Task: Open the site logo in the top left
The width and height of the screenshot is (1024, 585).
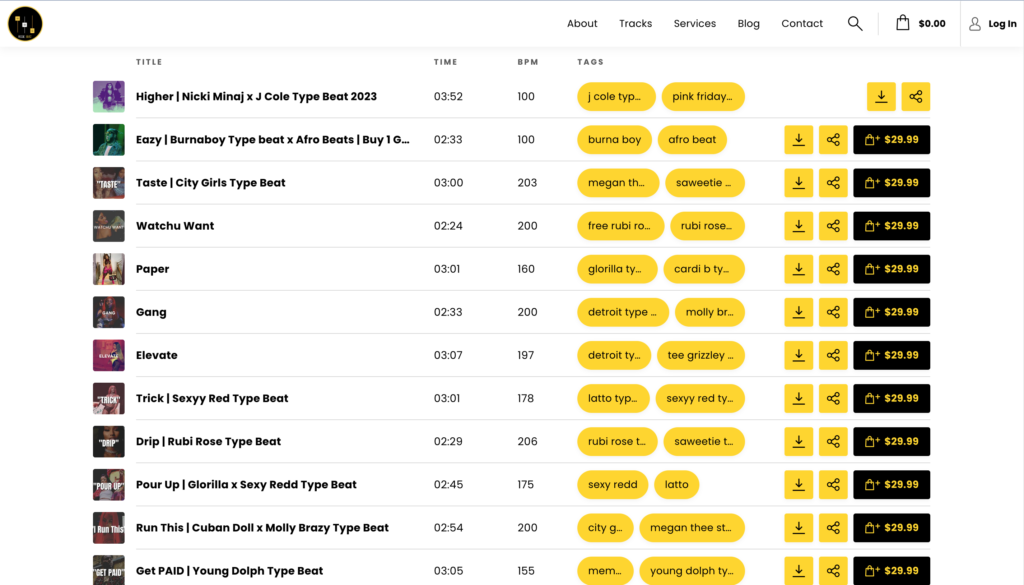Action: click(x=25, y=23)
